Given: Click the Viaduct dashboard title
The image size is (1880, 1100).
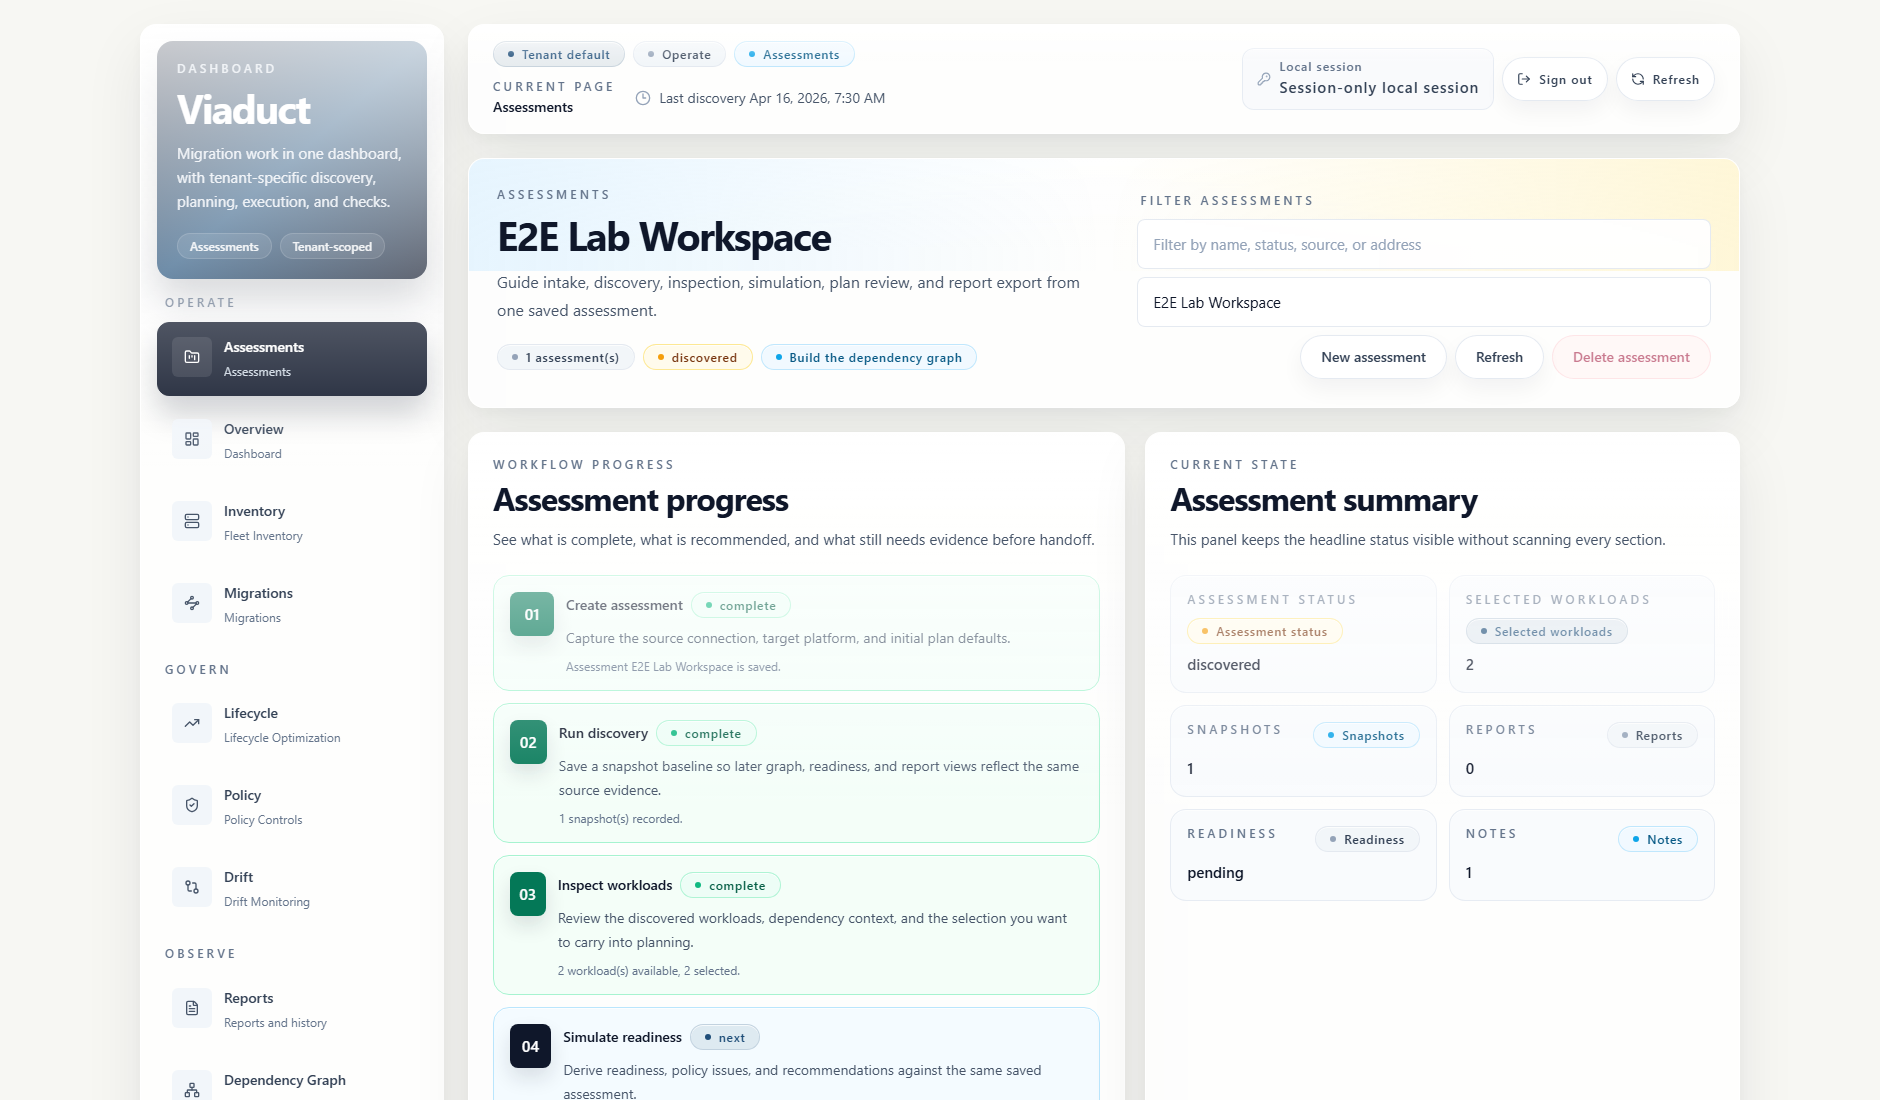Looking at the screenshot, I should 243,109.
